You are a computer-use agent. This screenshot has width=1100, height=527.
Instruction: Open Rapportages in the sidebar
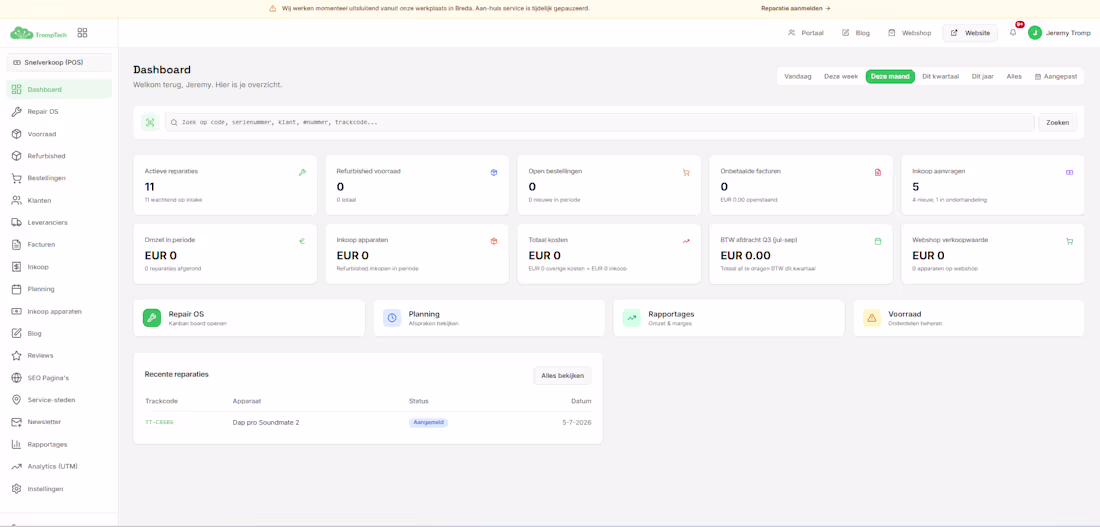pos(59,444)
